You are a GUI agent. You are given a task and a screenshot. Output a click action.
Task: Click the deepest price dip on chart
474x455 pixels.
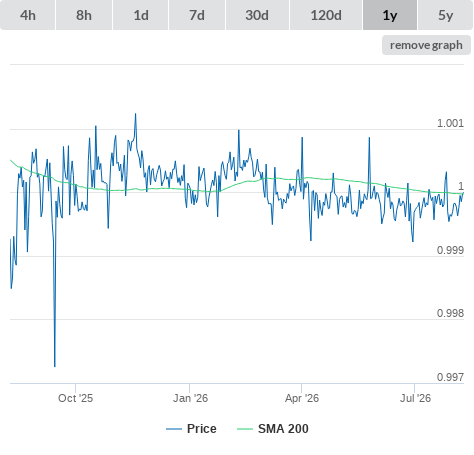pyautogui.click(x=55, y=366)
